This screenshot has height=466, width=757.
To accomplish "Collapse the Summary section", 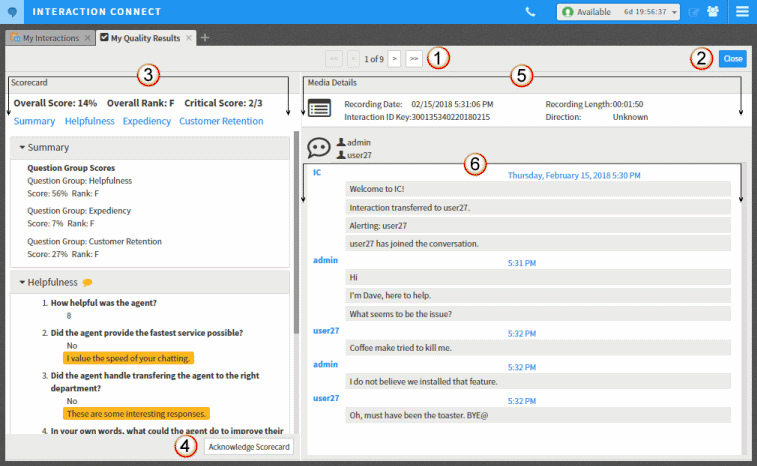I will click(x=22, y=147).
